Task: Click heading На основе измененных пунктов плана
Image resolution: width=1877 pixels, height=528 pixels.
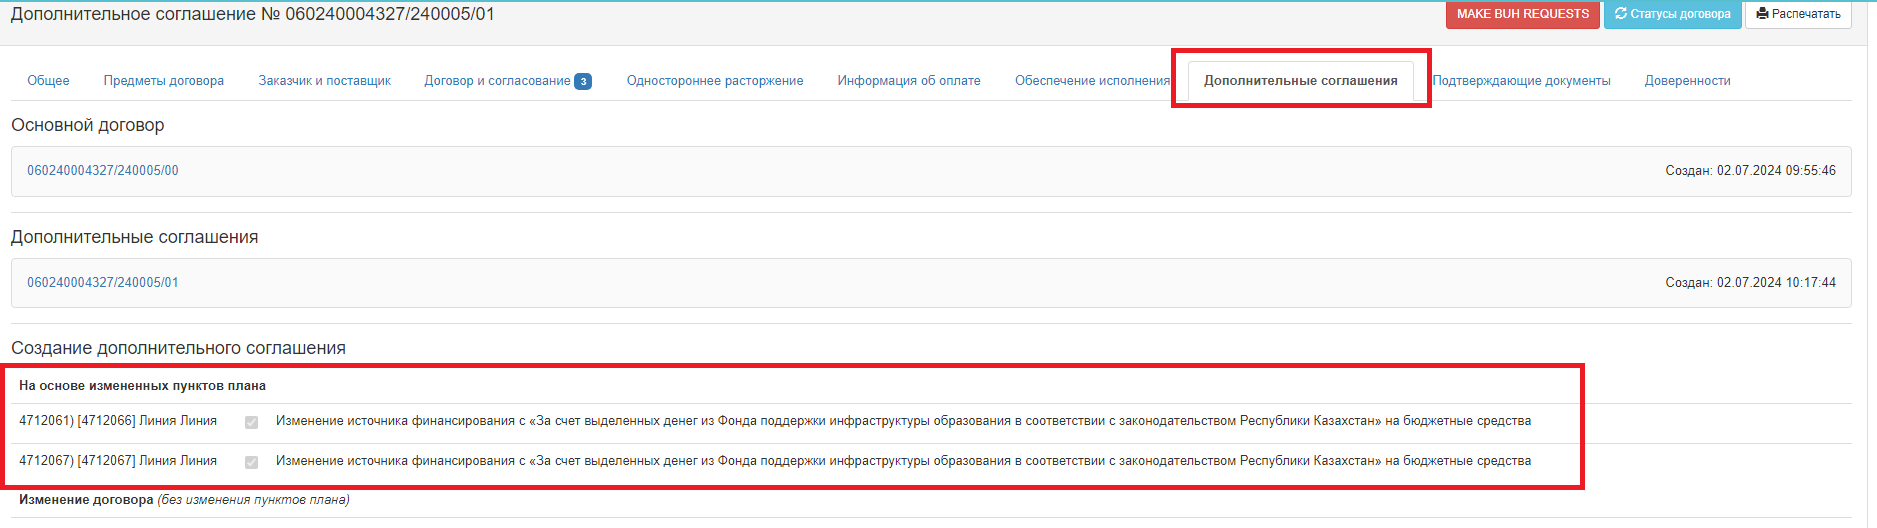Action: (142, 386)
